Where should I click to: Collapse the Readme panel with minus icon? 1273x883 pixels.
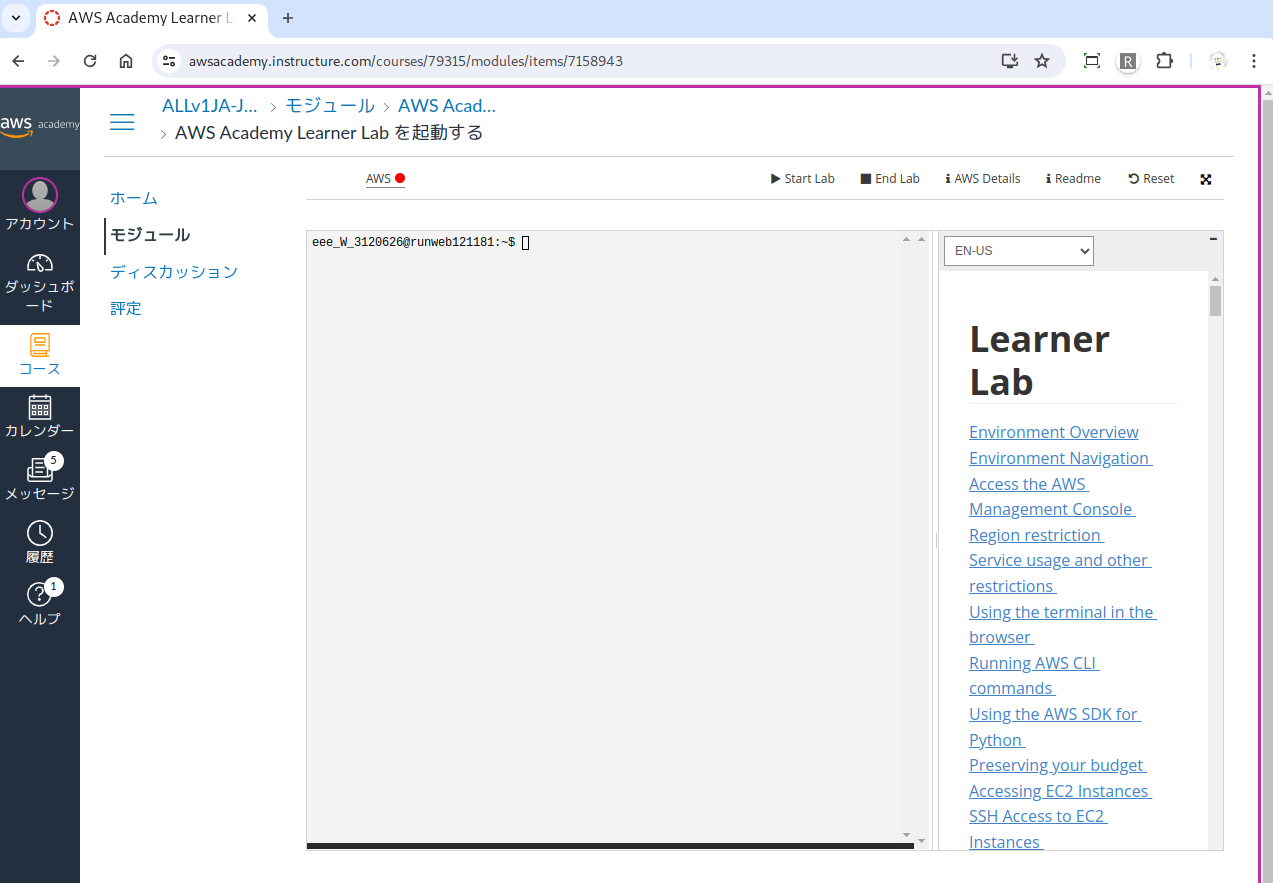click(1213, 239)
